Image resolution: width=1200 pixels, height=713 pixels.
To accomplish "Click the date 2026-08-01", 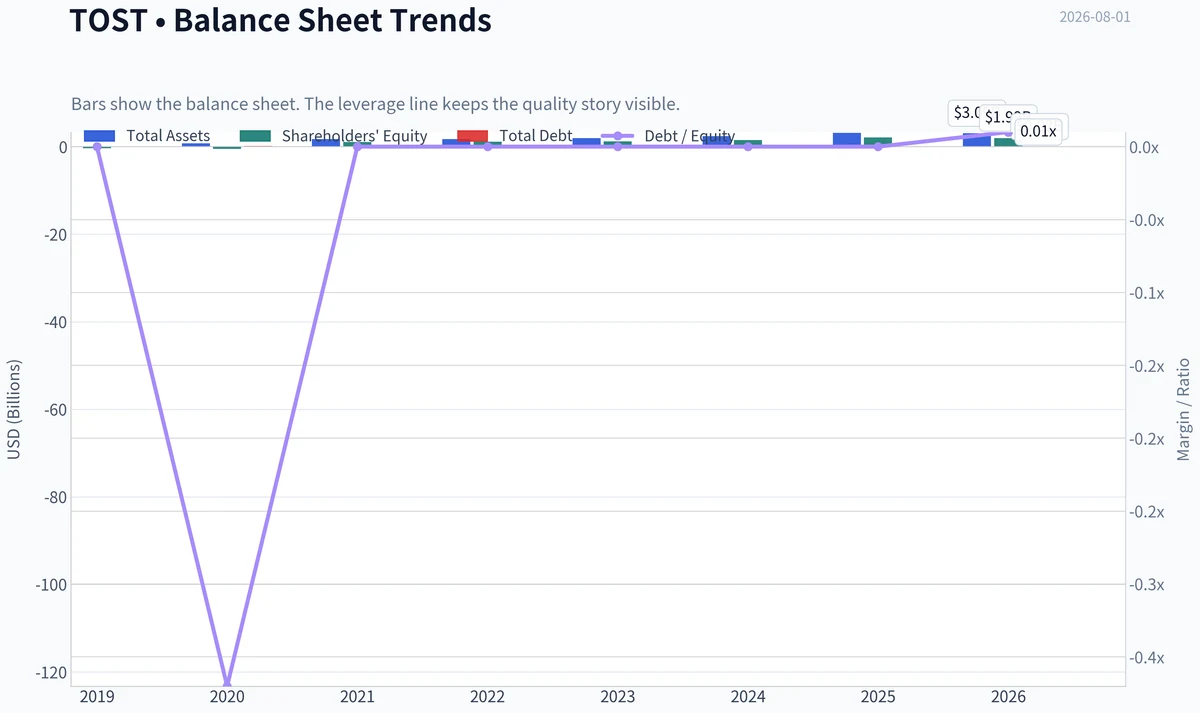I will (x=1095, y=17).
